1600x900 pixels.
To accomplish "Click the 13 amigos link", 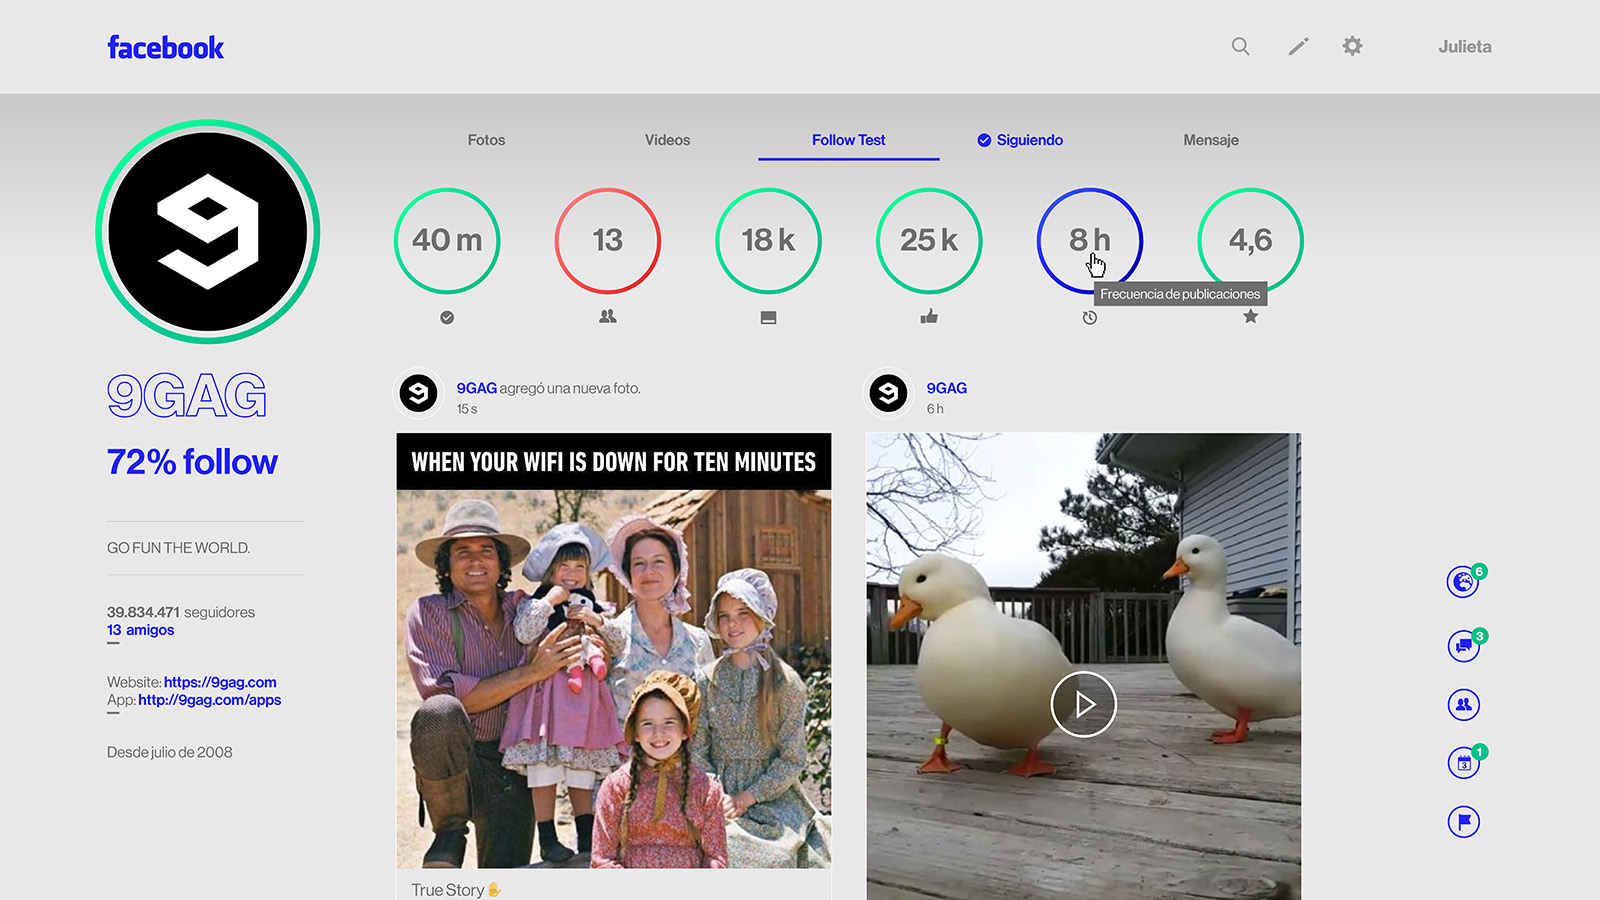I will [x=140, y=630].
